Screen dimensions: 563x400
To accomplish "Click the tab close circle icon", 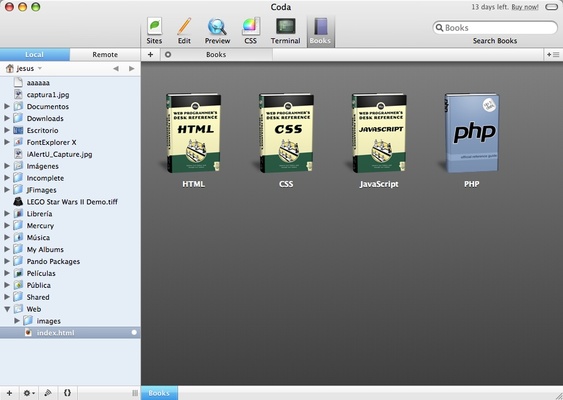I will pyautogui.click(x=168, y=55).
